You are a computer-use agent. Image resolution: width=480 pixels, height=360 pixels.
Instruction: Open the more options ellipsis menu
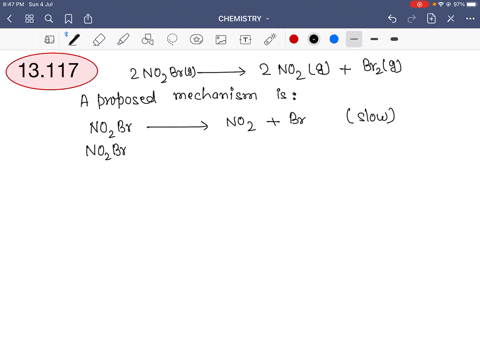pyautogui.click(x=470, y=19)
